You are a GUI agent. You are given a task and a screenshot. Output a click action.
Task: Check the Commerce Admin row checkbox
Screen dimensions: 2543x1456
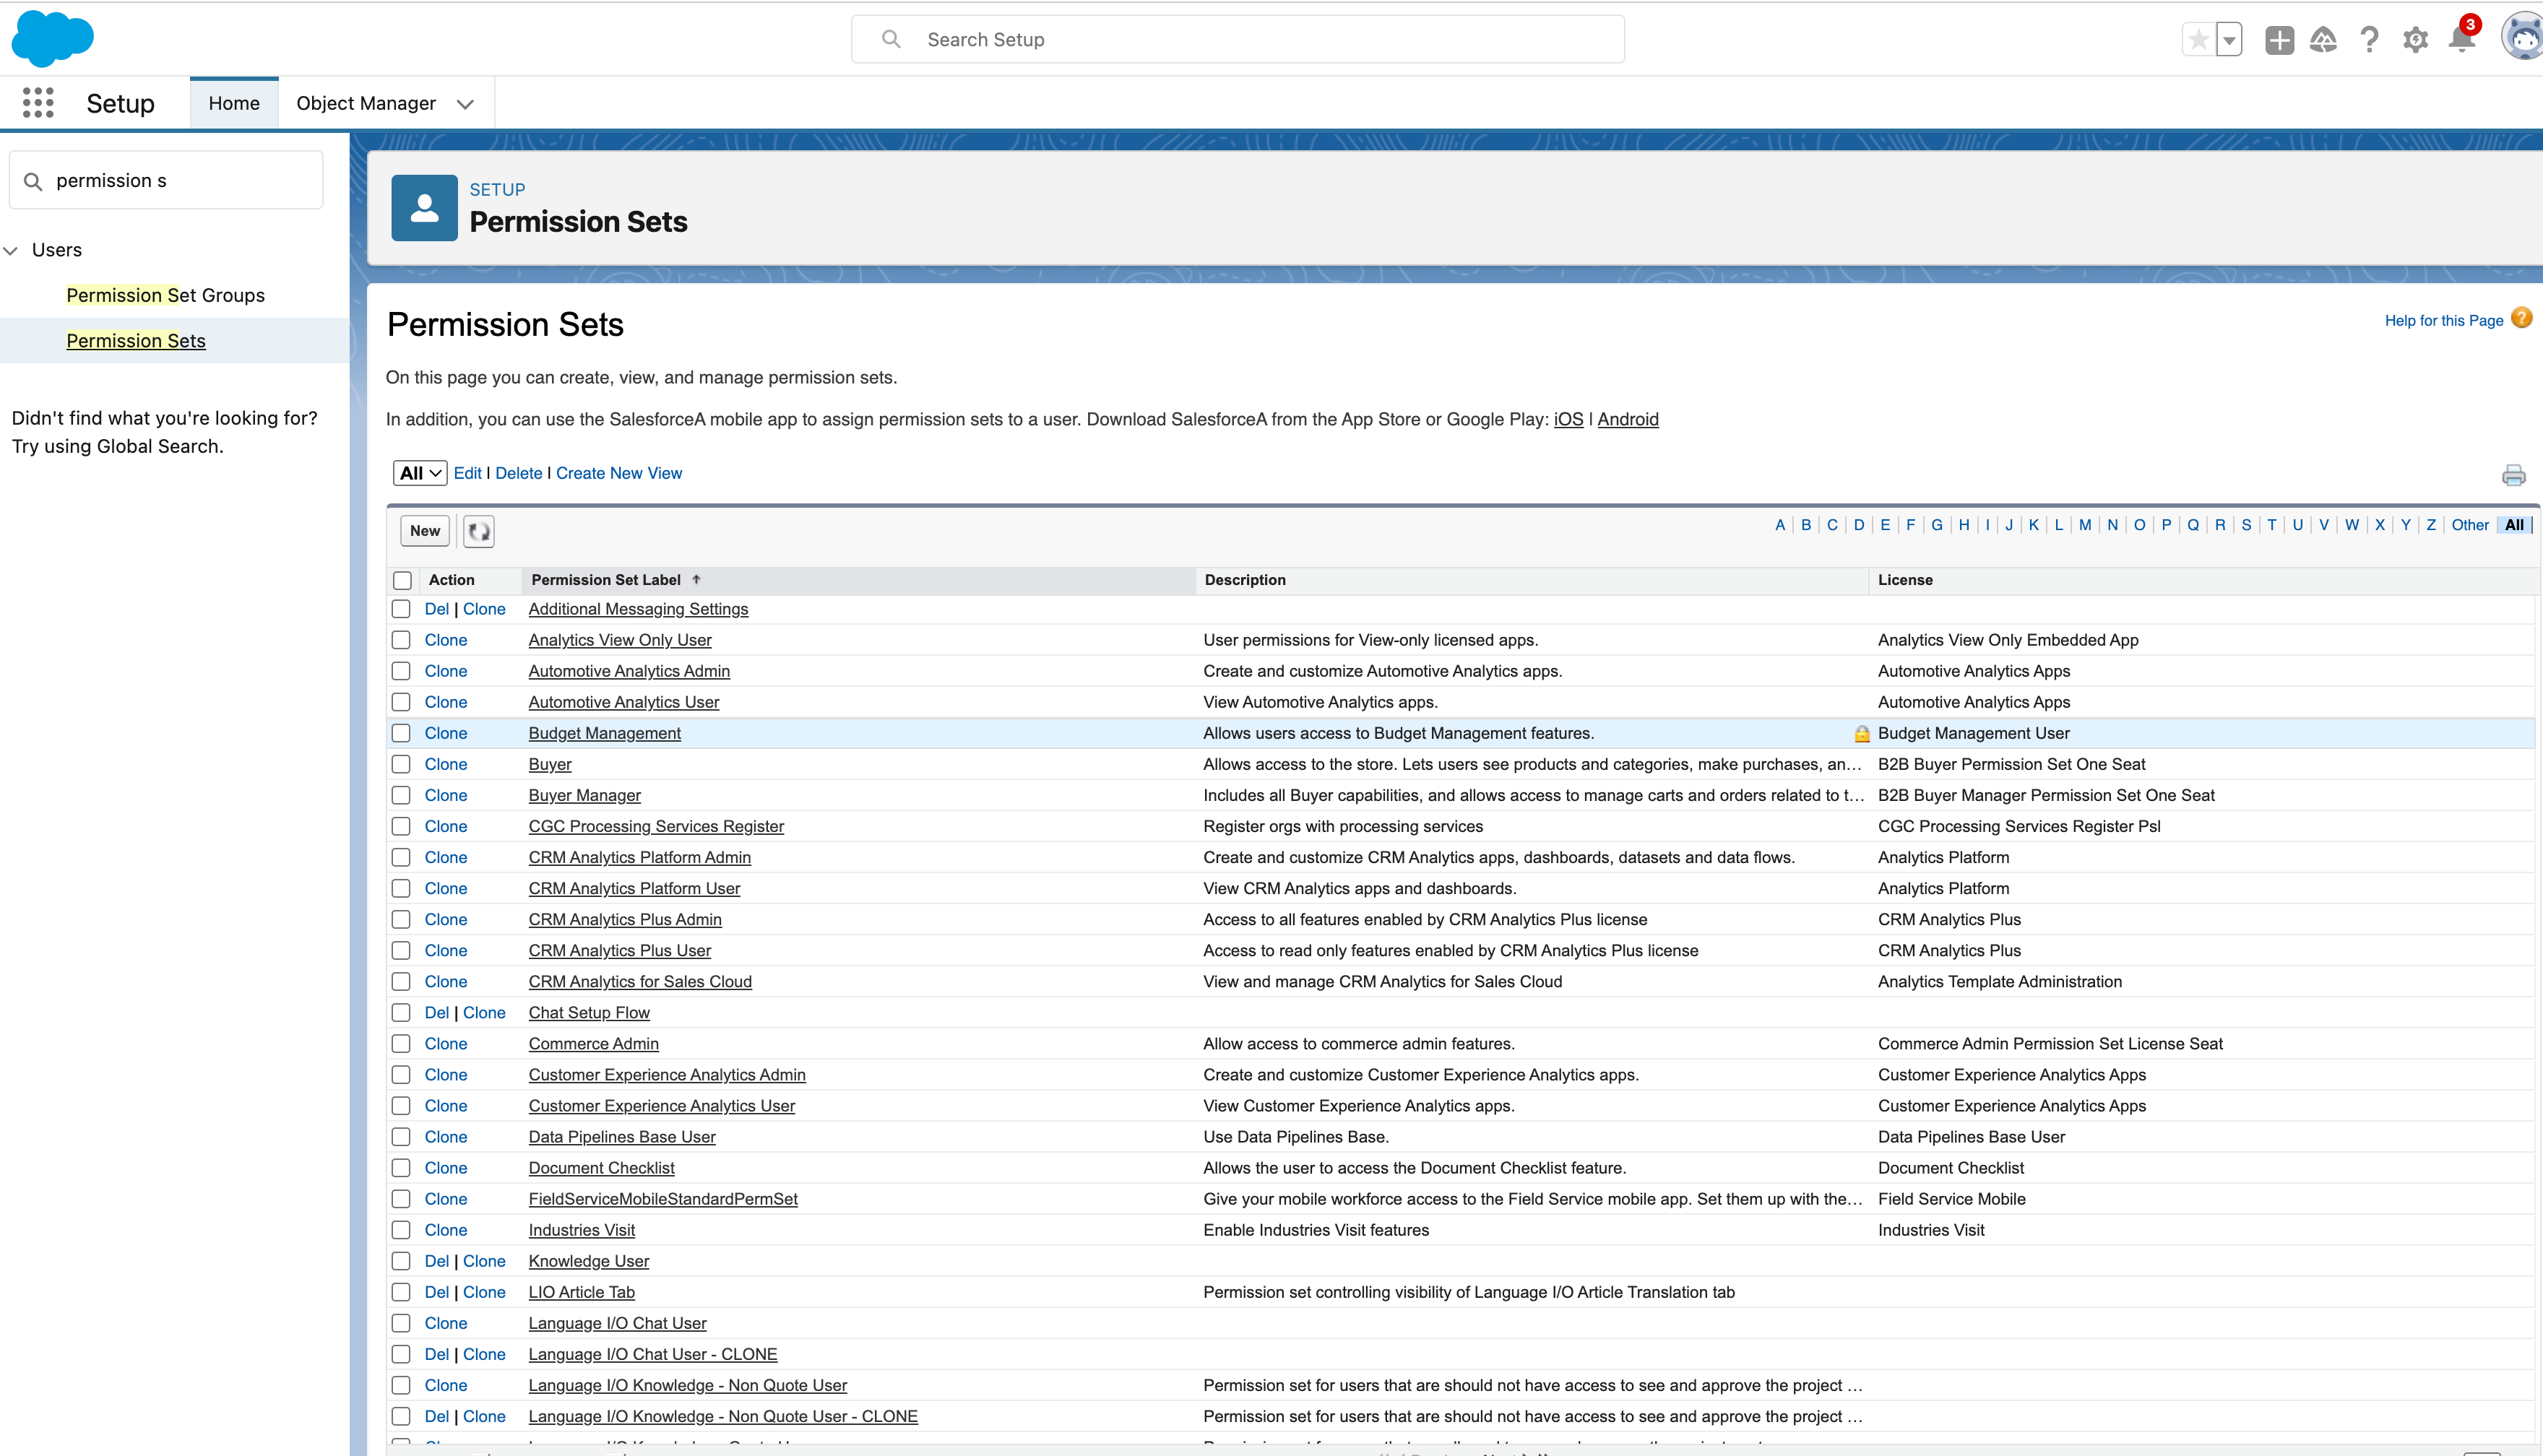pos(401,1043)
